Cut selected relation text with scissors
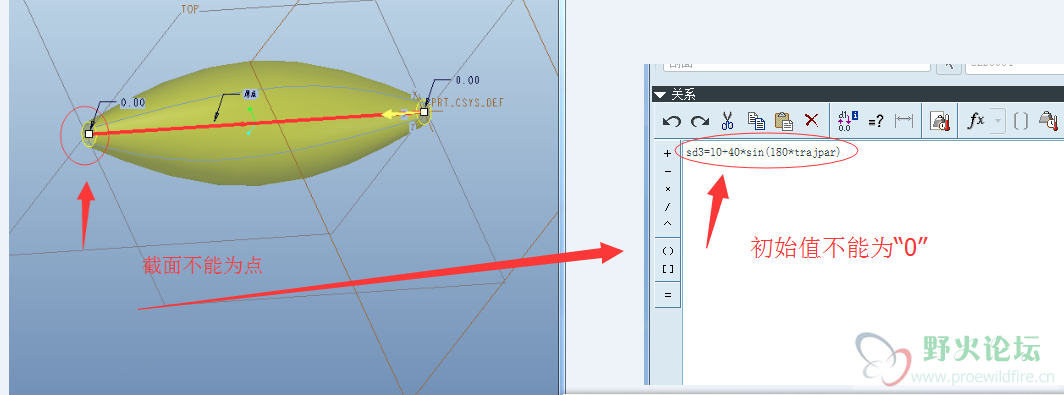 pyautogui.click(x=727, y=121)
